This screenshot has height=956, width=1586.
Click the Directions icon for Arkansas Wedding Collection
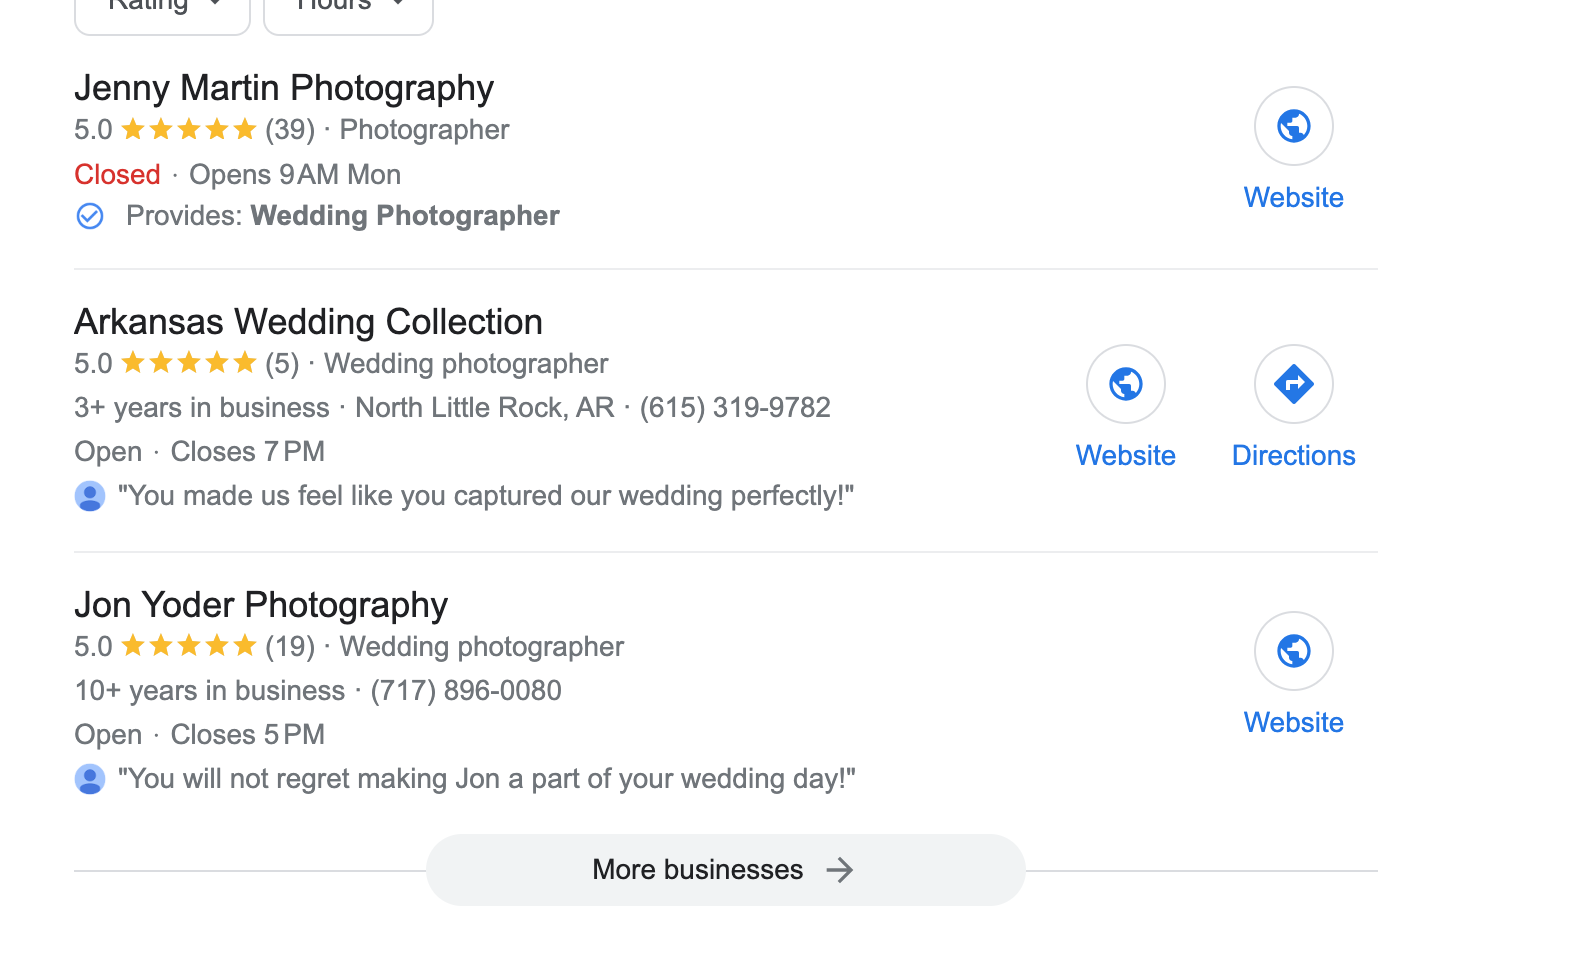1293,385
